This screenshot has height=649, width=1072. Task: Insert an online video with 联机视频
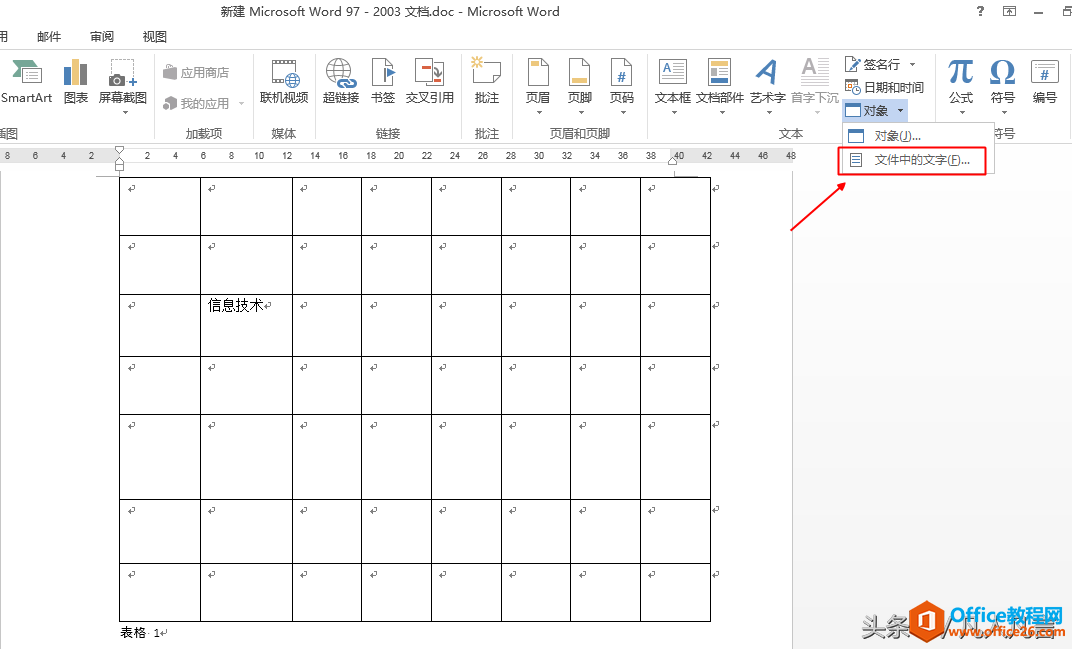(284, 81)
